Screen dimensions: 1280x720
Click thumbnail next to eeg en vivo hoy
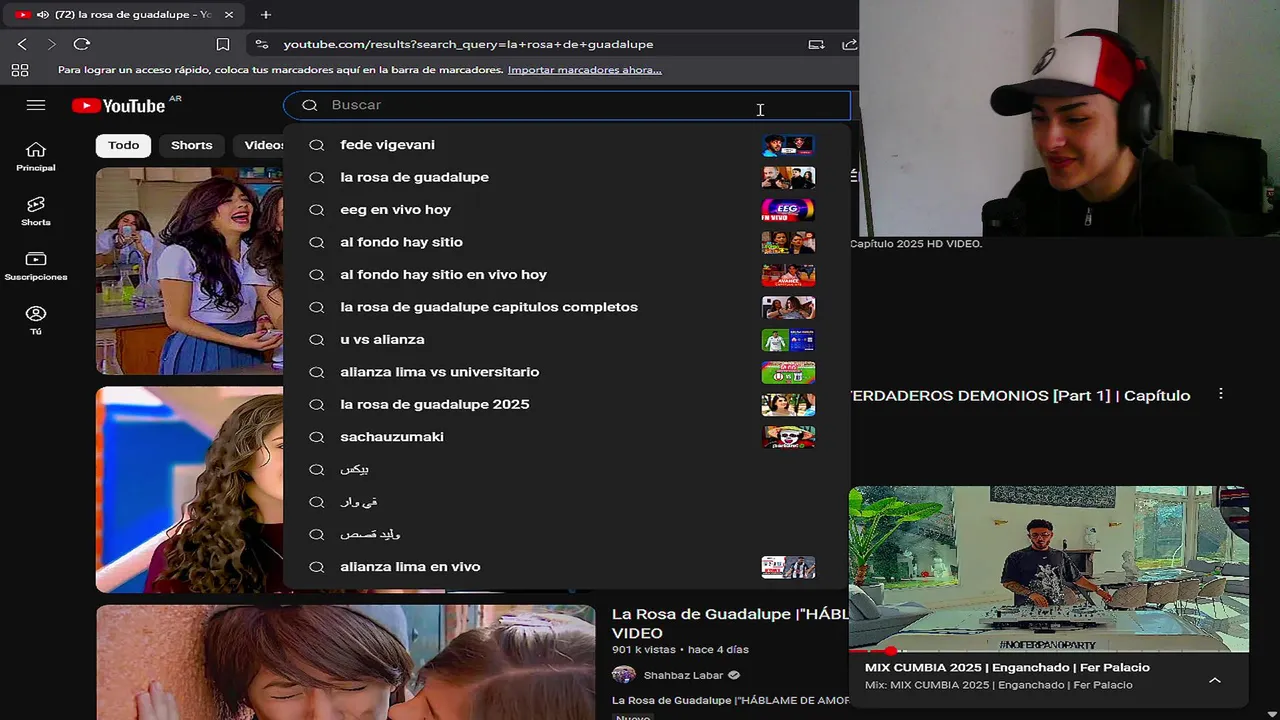click(x=788, y=210)
